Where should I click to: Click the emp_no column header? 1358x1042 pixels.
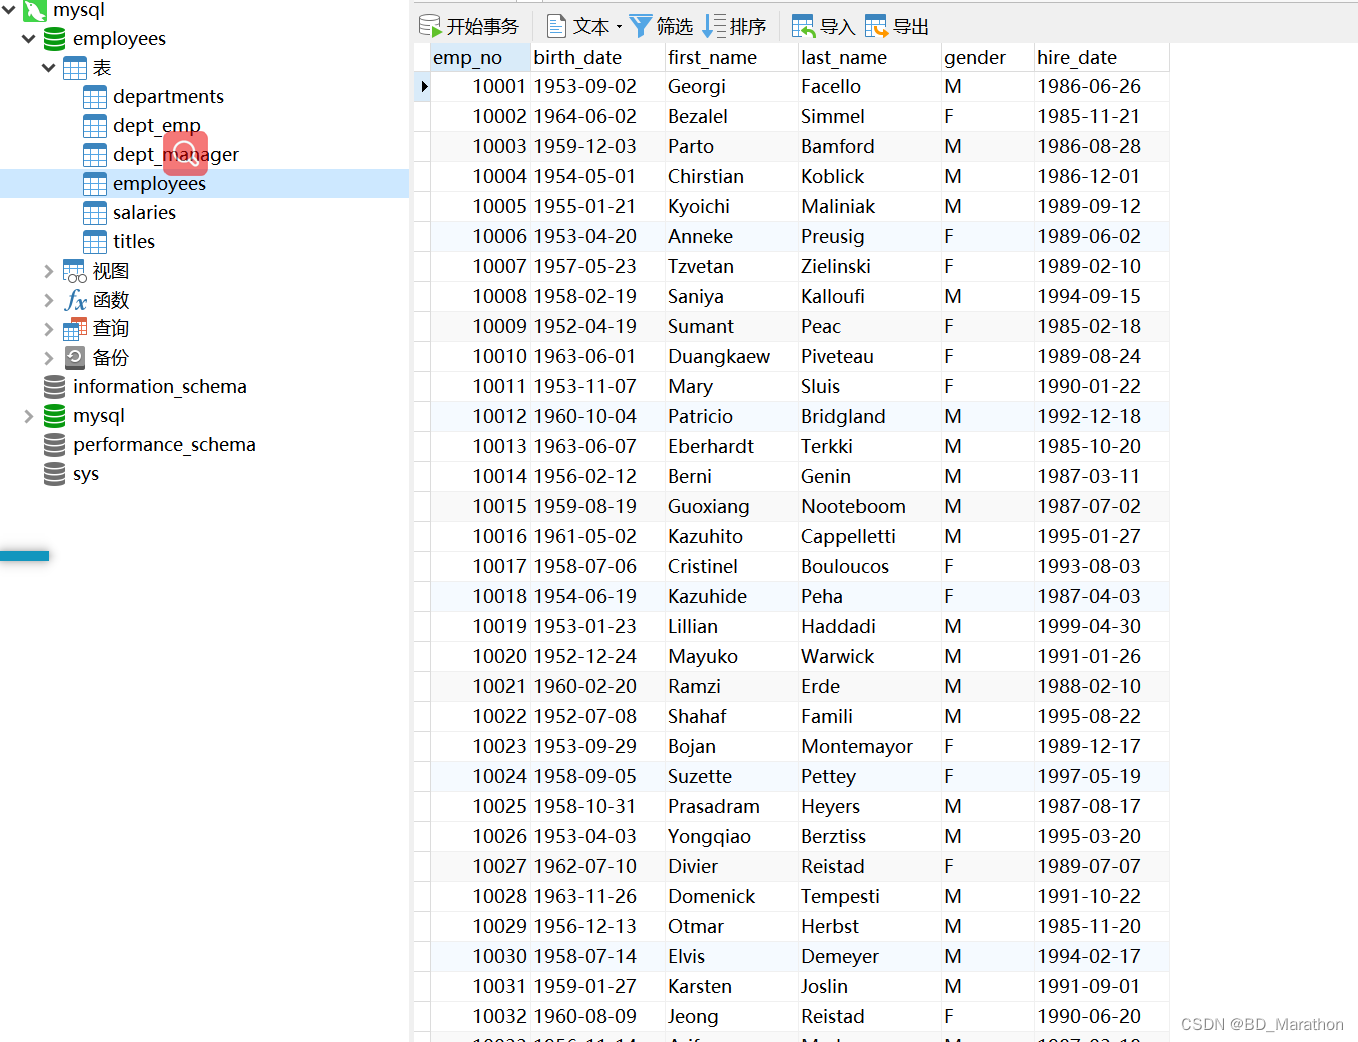(480, 58)
